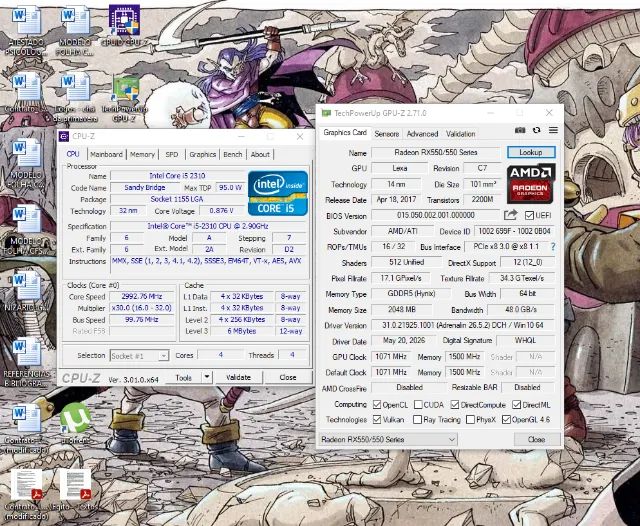The width and height of the screenshot is (640, 526).
Task: Click the Memory Type value GDDR5 (Hynix)
Action: click(411, 293)
